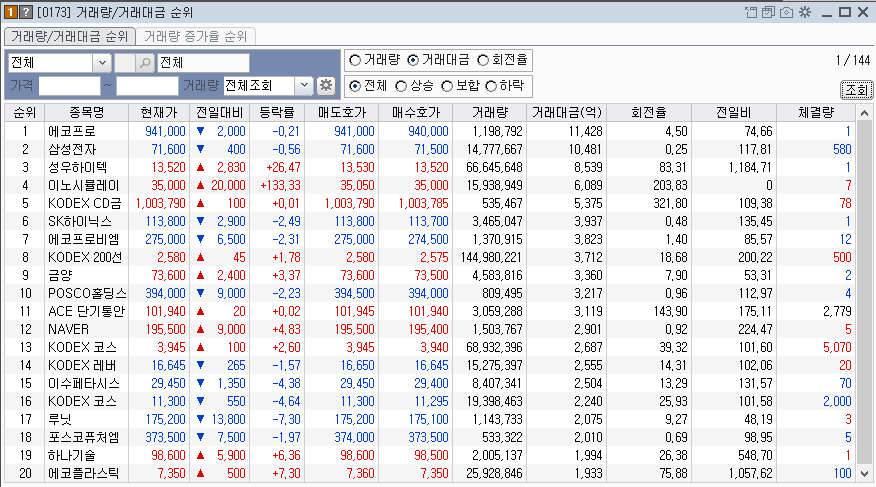The image size is (876, 487).
Task: Select the ACE 단기통안 row name
Action: 87,311
